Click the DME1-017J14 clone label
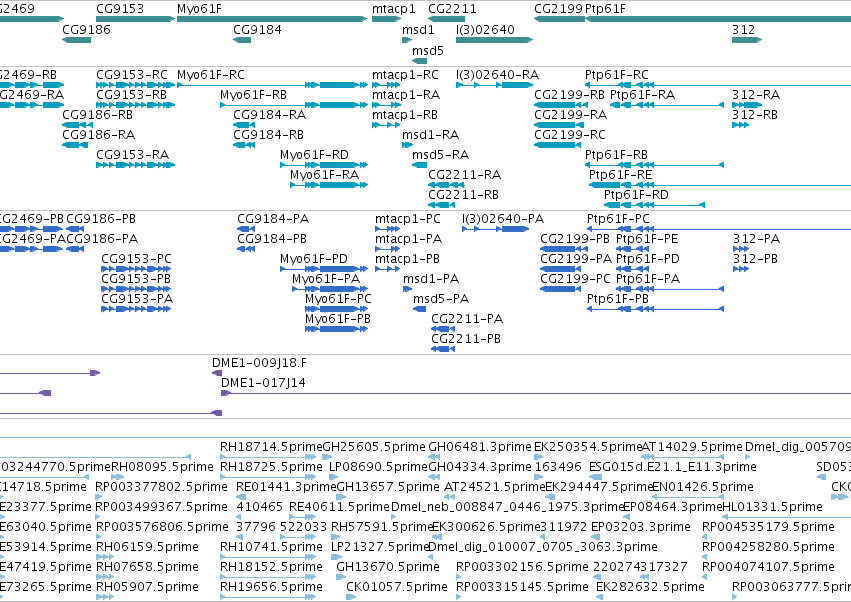The image size is (851, 602). click(x=263, y=383)
